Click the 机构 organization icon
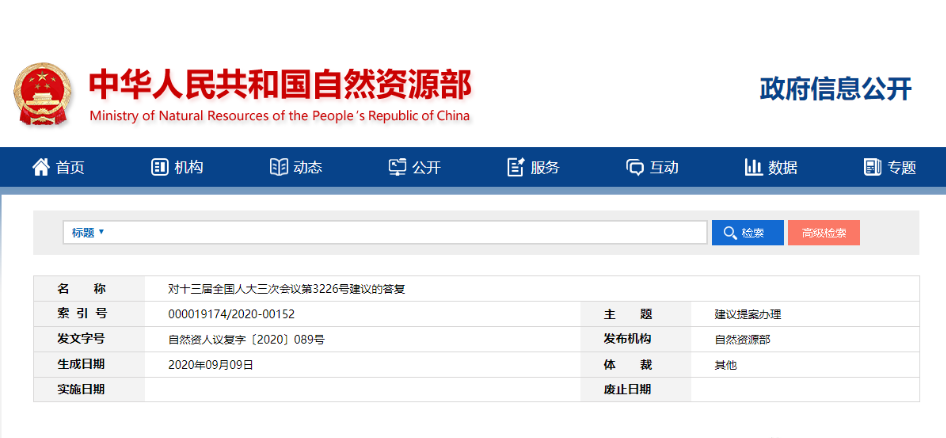Viewport: 946px width, 438px height. coord(159,167)
